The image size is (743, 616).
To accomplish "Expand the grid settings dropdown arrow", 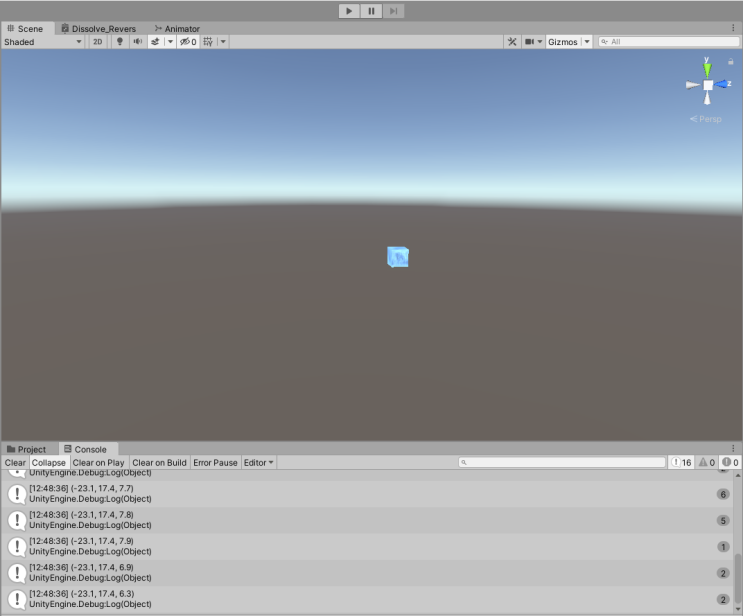I will [x=223, y=42].
